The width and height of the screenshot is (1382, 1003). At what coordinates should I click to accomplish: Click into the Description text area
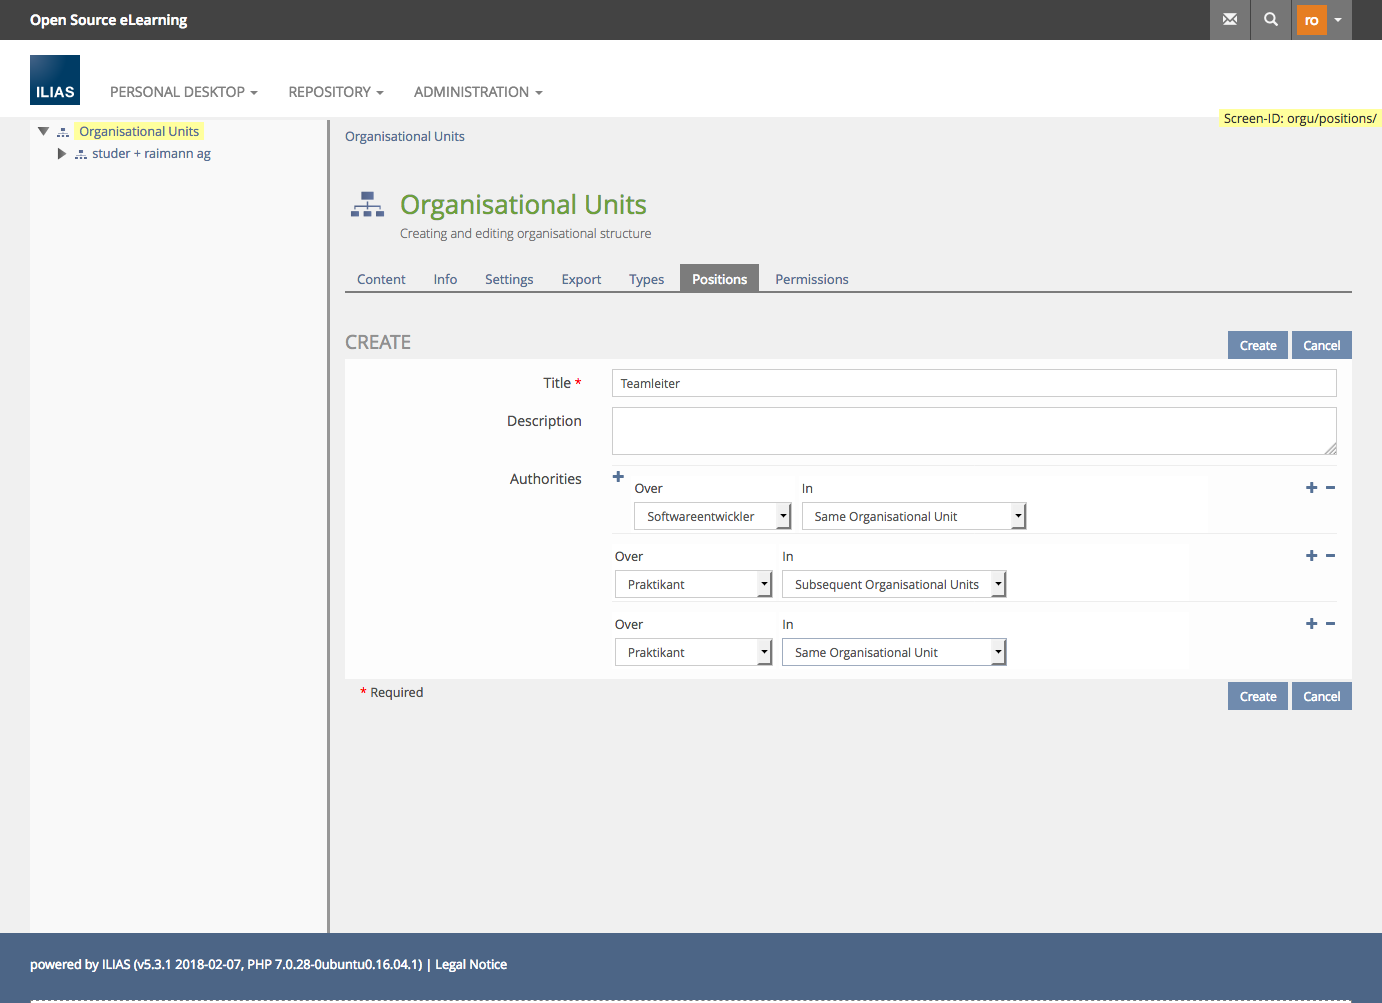point(973,431)
